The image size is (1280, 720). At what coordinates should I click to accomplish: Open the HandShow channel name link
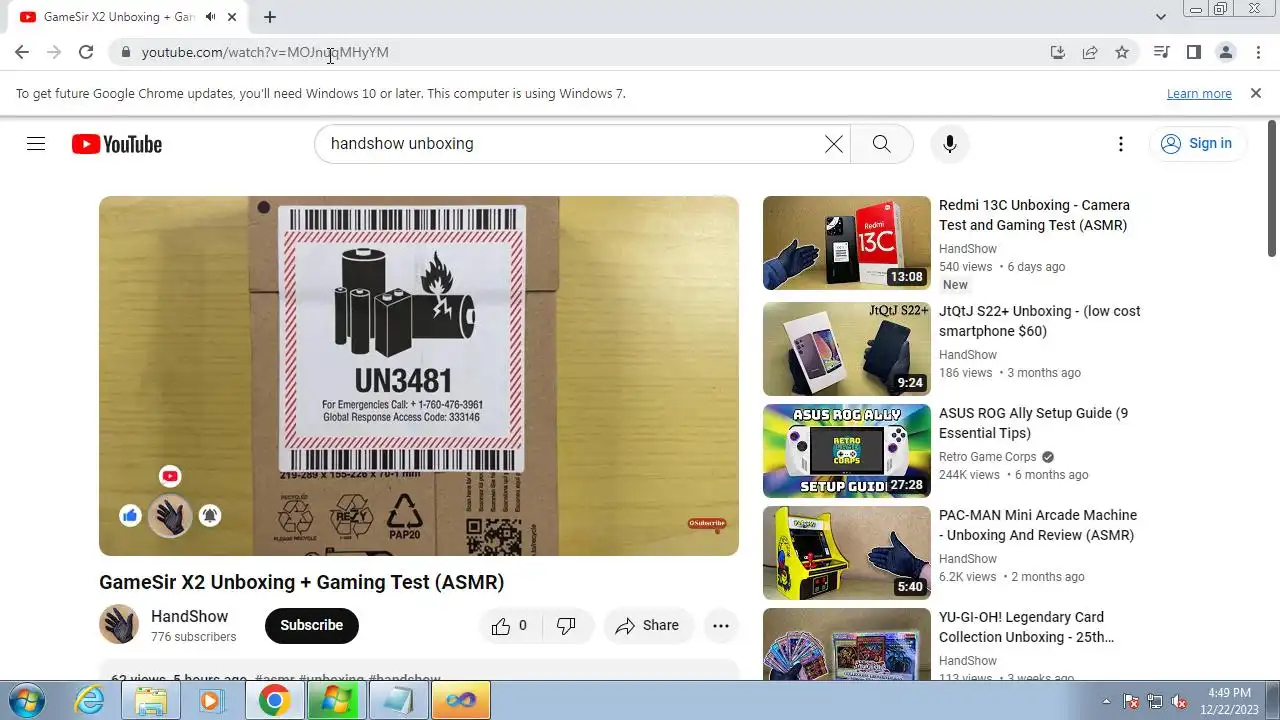pyautogui.click(x=189, y=617)
